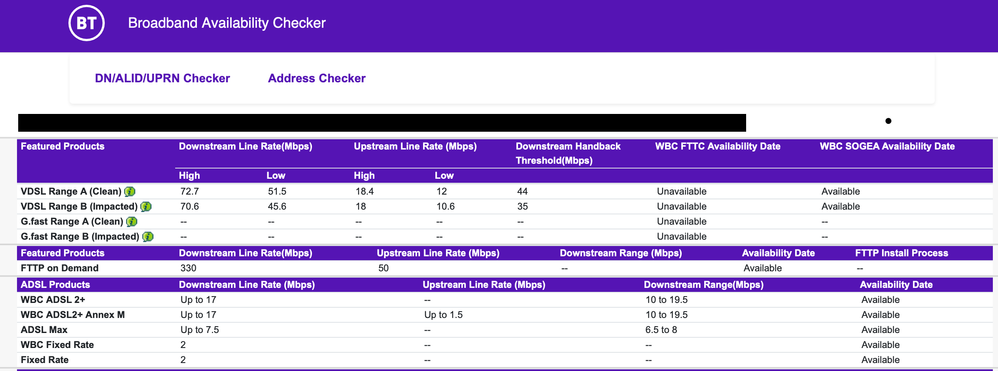This screenshot has height=371, width=998.
Task: Open info icon for G.fast Range A (Clean)
Action: (131, 222)
